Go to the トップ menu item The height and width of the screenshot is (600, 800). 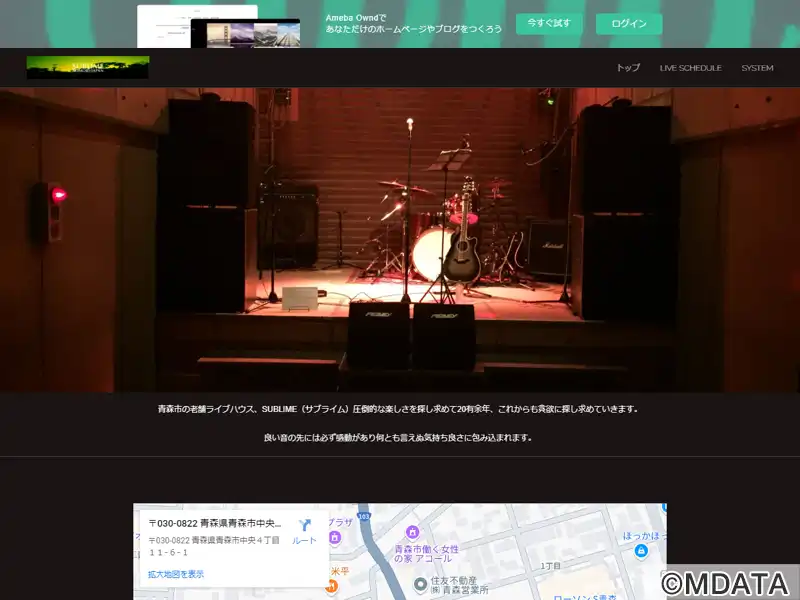(628, 68)
